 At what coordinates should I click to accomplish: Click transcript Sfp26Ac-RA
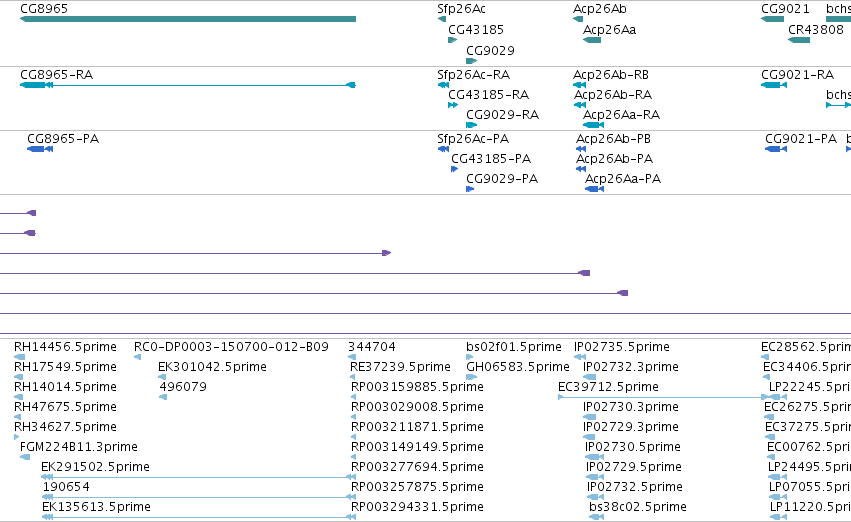pos(443,85)
